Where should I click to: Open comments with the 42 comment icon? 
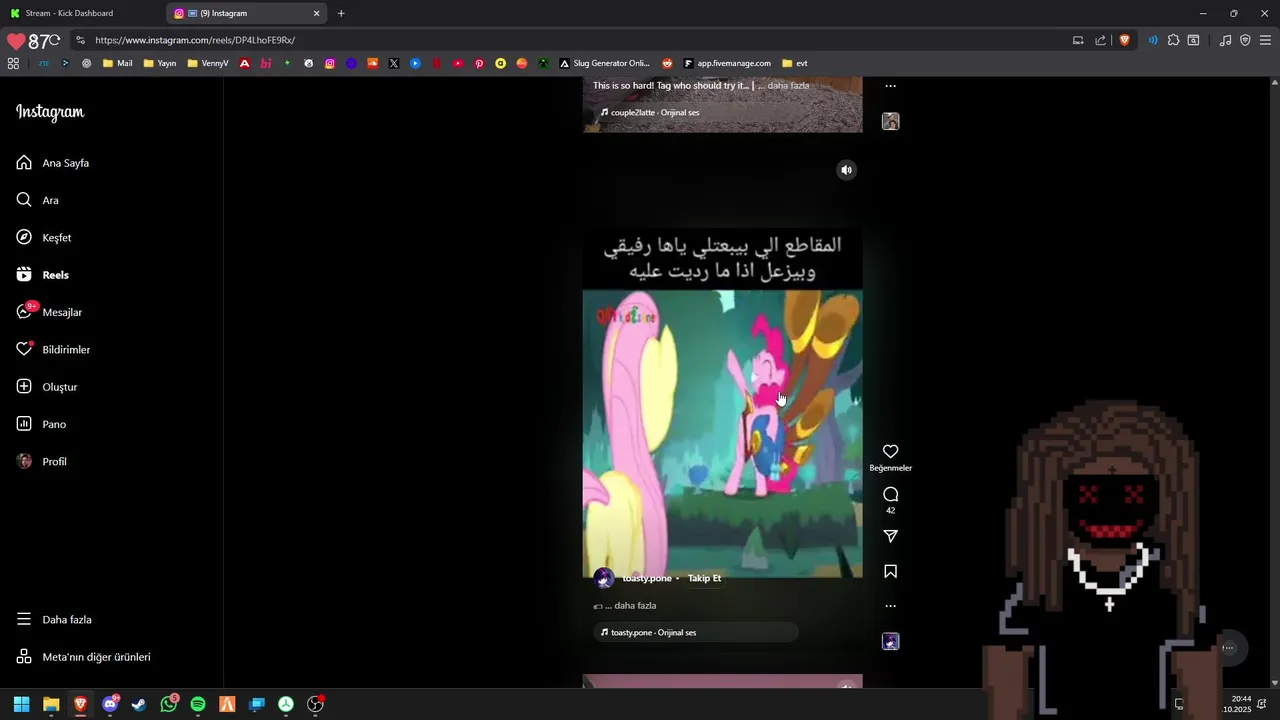click(x=890, y=495)
